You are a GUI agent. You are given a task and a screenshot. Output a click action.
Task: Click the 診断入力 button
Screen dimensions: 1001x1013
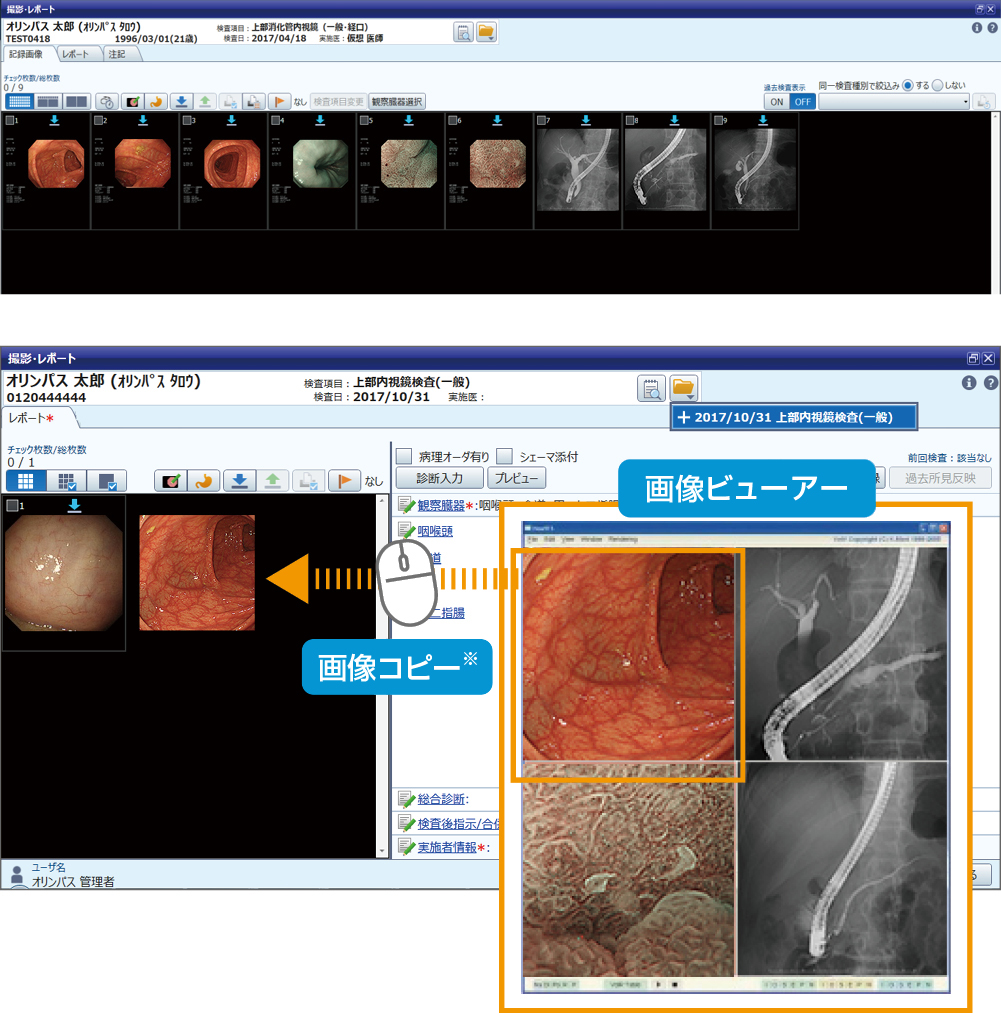click(x=440, y=479)
